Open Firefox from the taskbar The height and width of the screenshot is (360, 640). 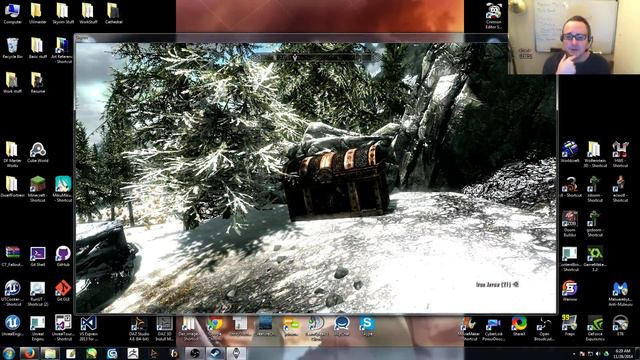point(29,353)
